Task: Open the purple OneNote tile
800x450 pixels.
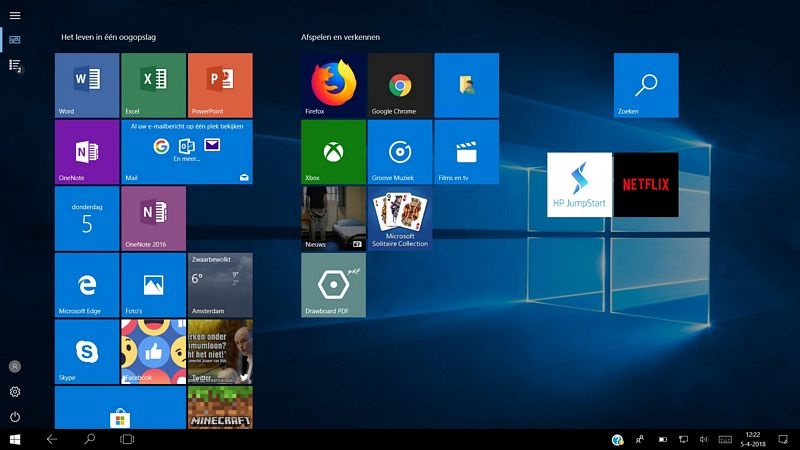Action: tap(87, 152)
